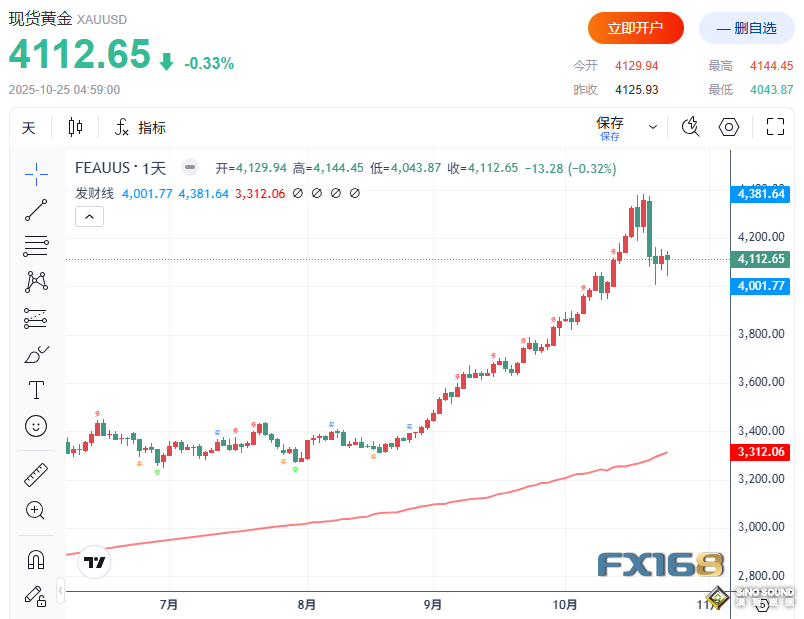The image size is (804, 619).
Task: Click the orange 立即开户 button
Action: click(635, 28)
